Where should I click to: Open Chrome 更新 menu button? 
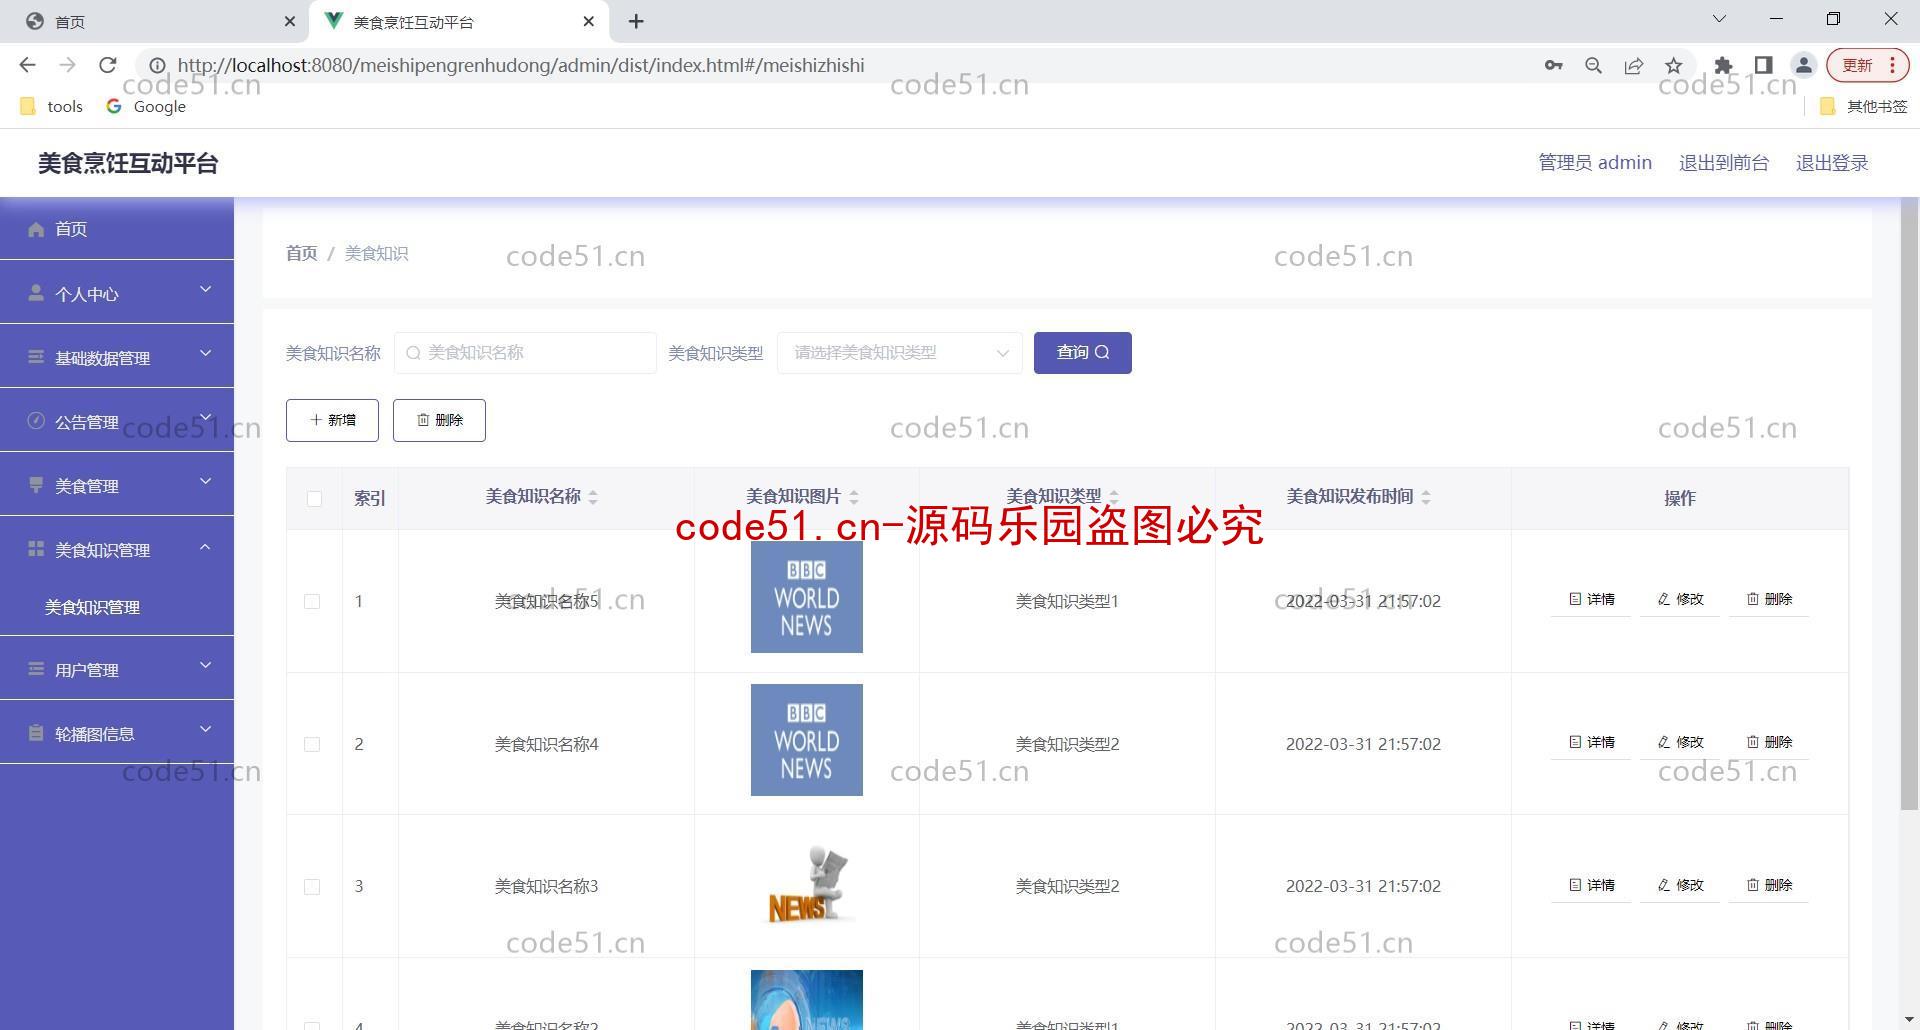click(1867, 65)
